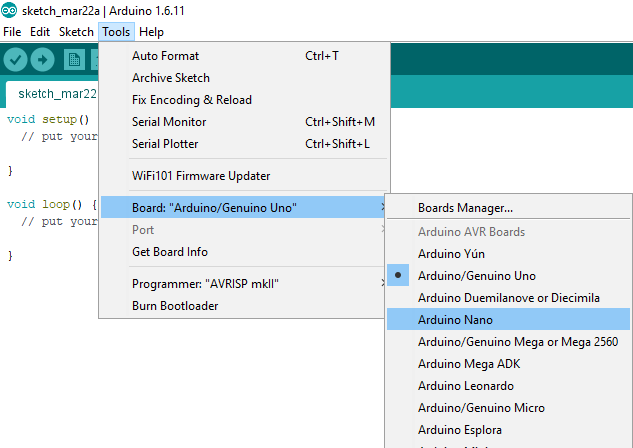Expand the Programmer: "AVRISP mkII" submenu
This screenshot has height=448, width=633.
tap(244, 284)
